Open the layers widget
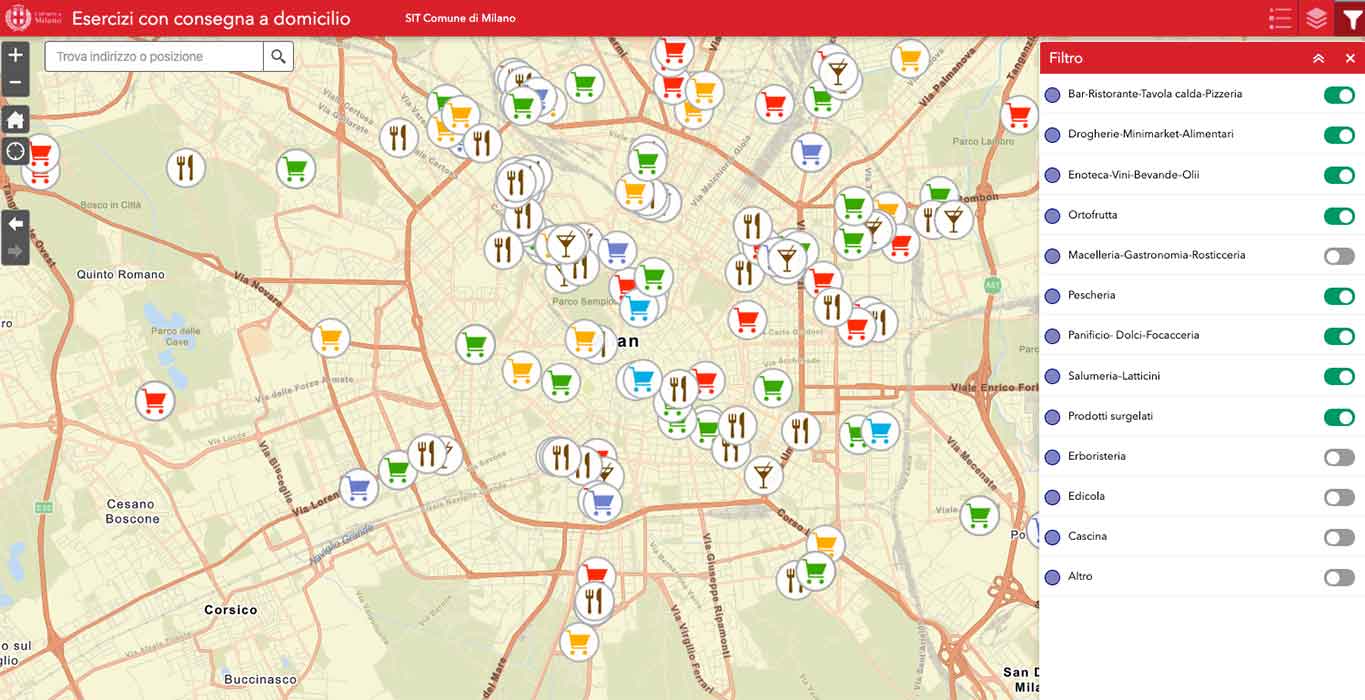This screenshot has width=1365, height=700. tap(1316, 18)
